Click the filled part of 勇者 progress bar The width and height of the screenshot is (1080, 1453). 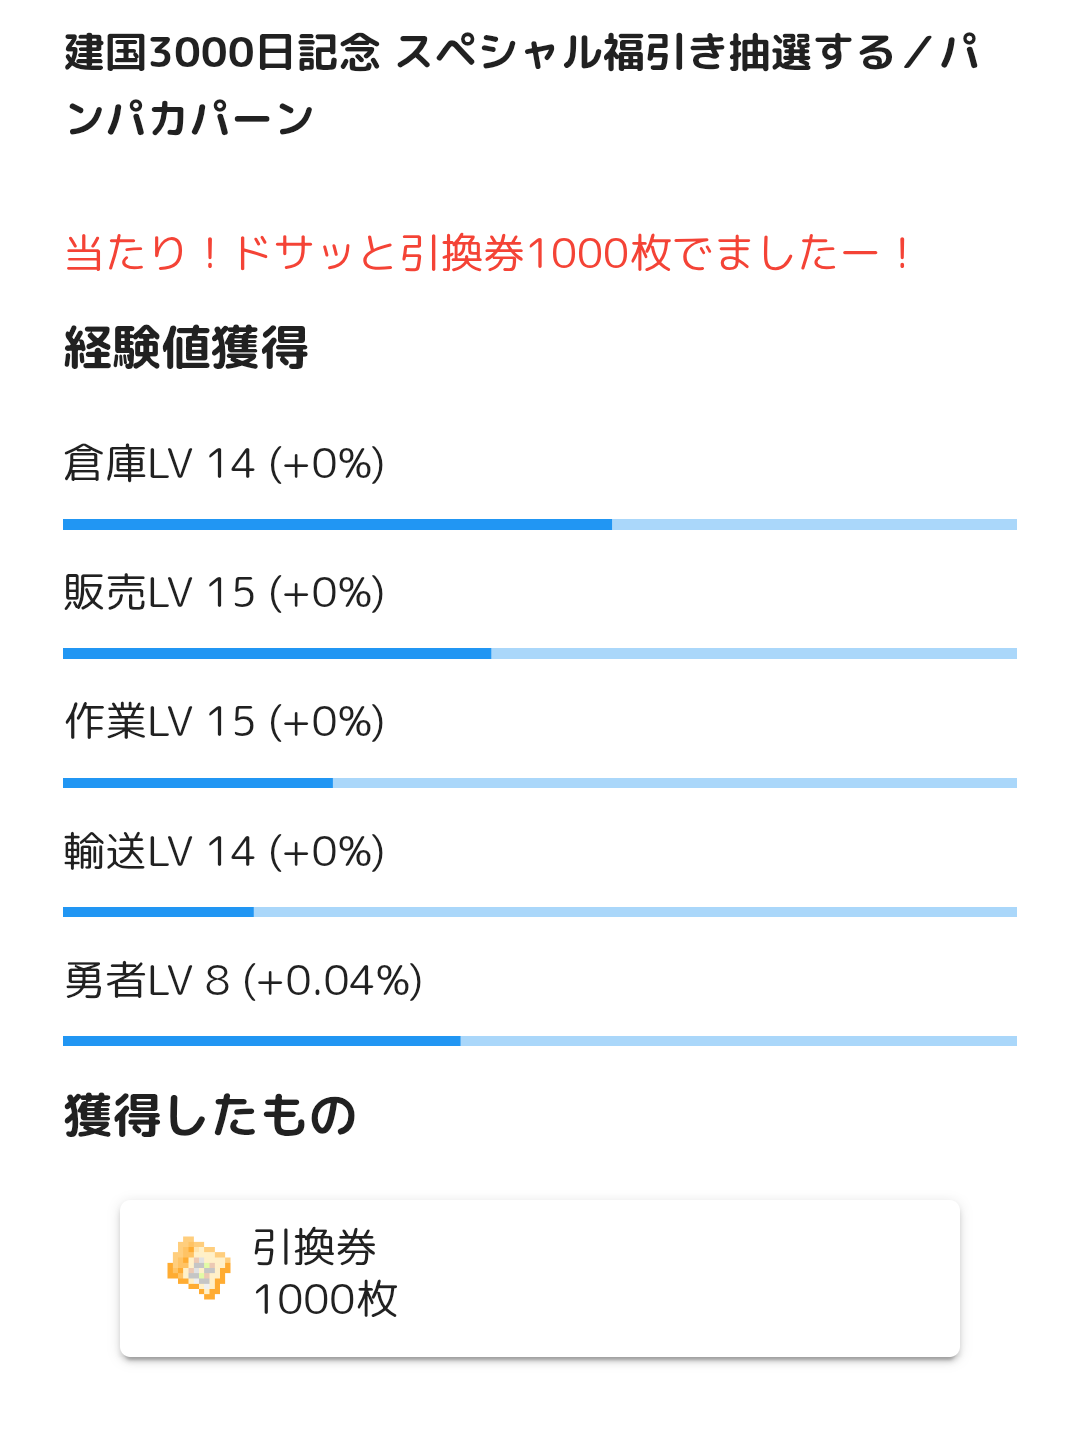point(261,1041)
